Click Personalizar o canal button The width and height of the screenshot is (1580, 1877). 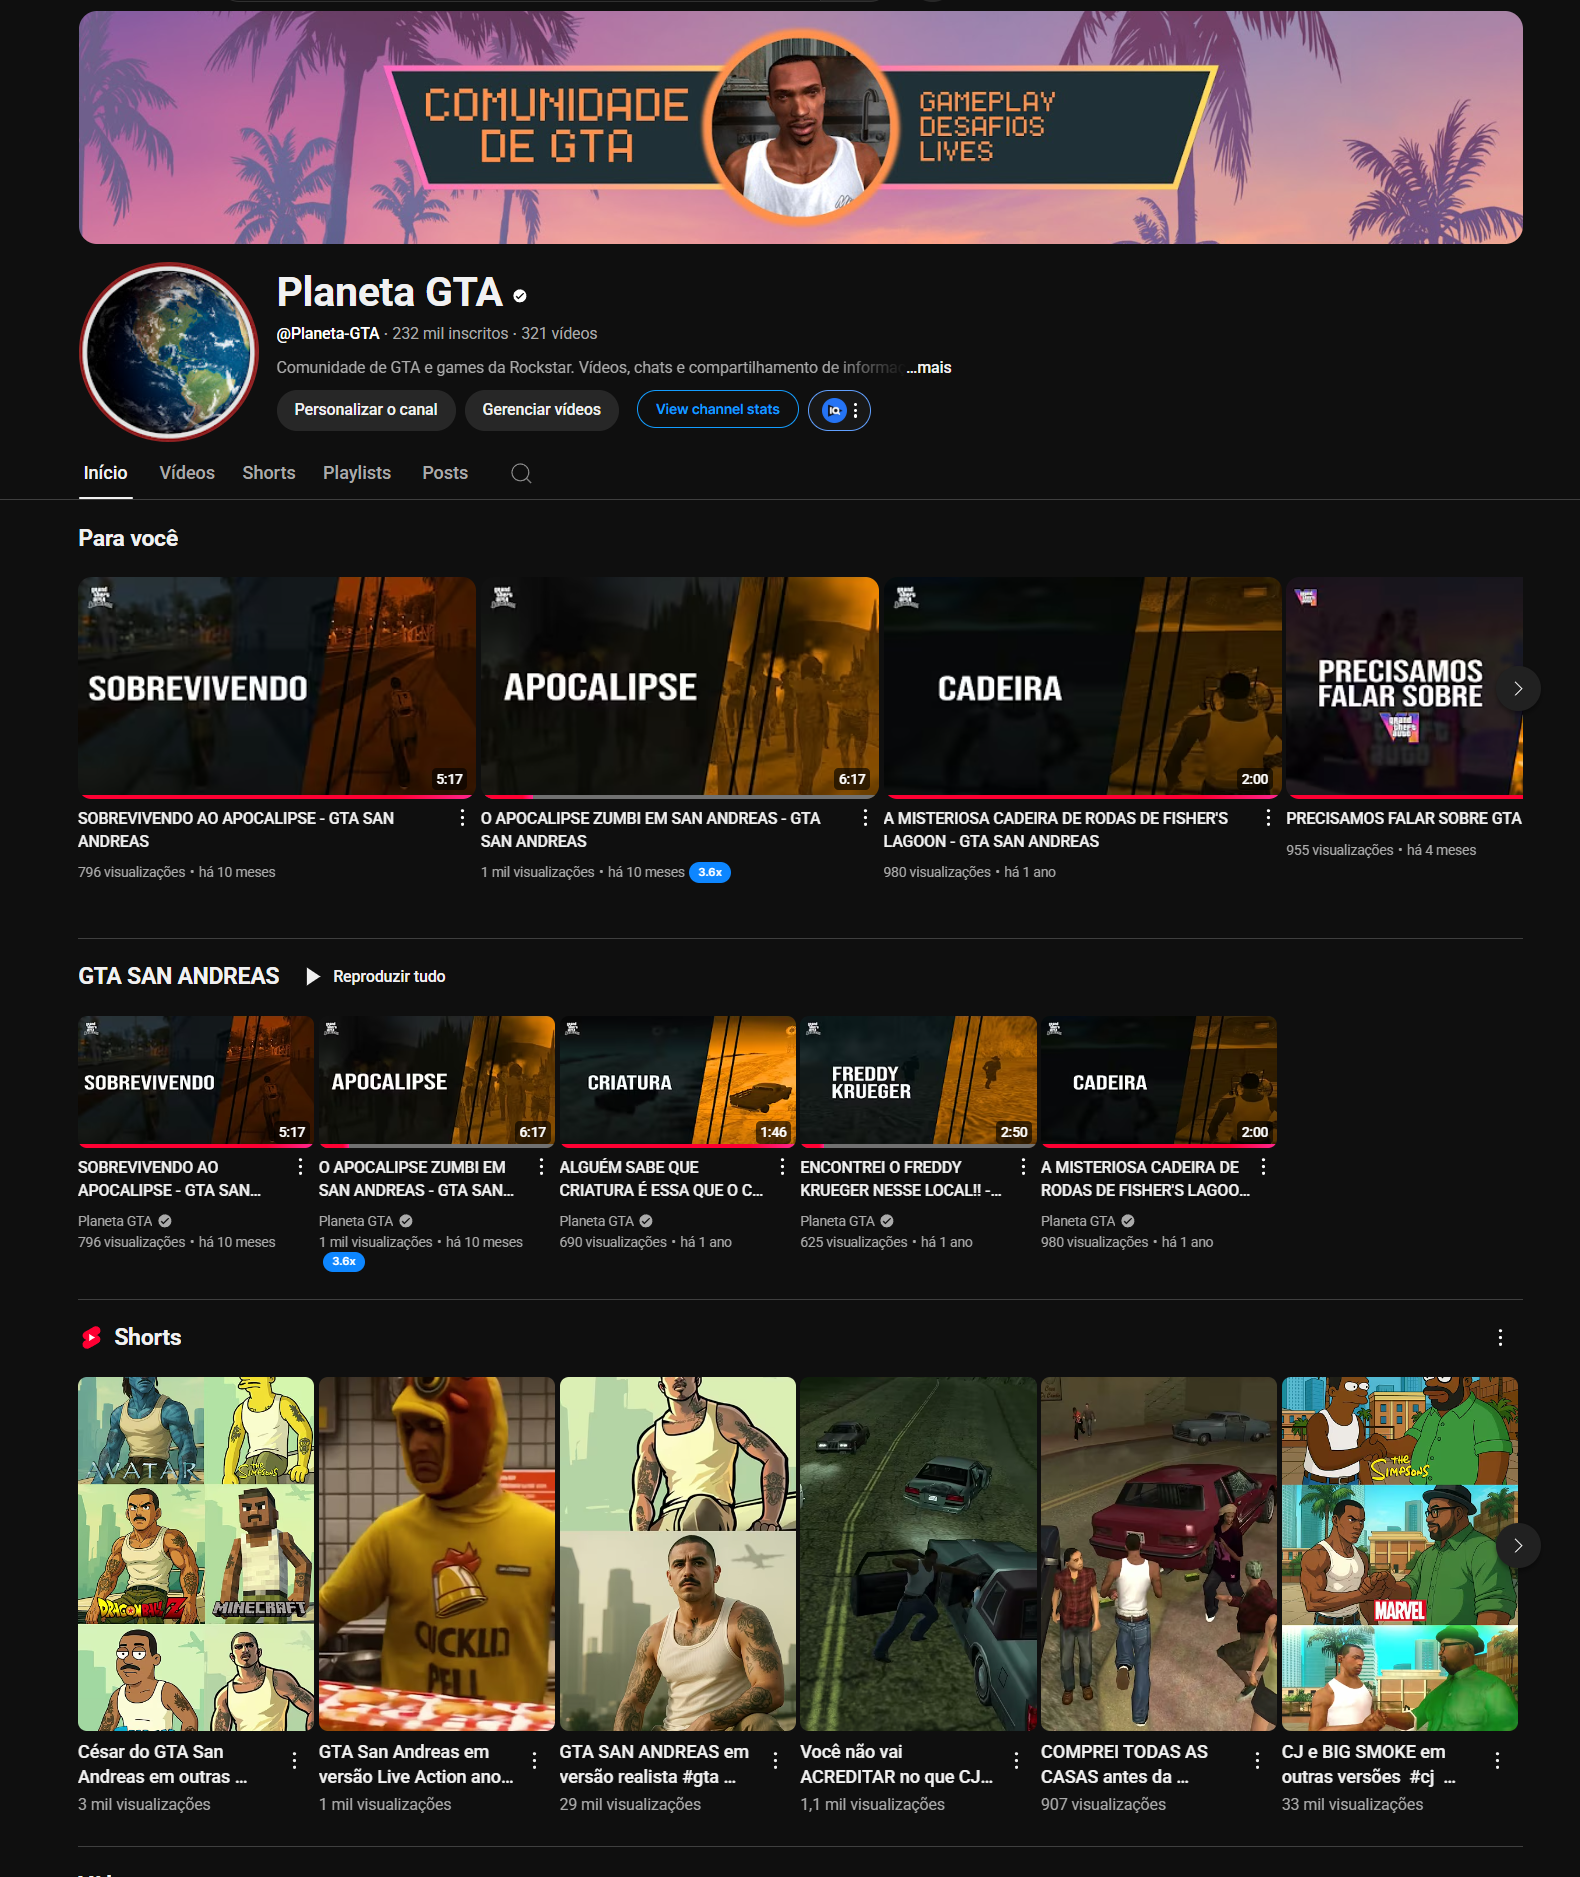pos(366,410)
